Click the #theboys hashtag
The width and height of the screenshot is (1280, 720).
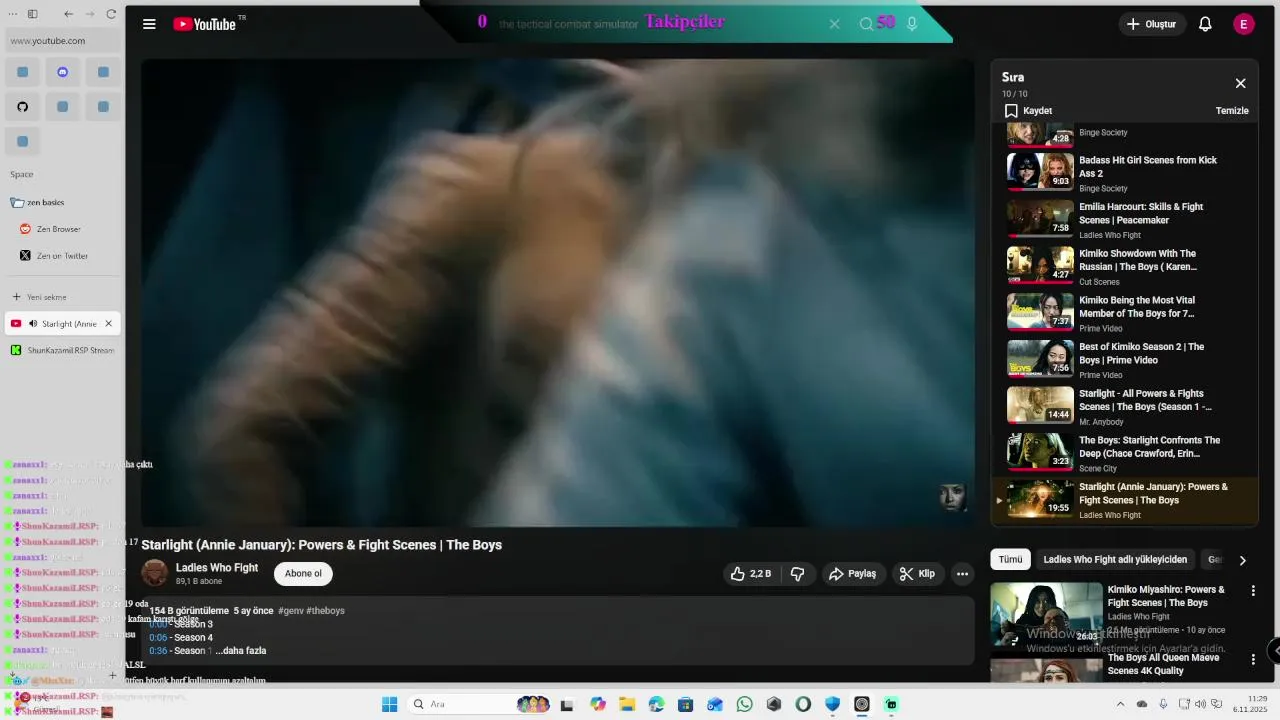(325, 611)
